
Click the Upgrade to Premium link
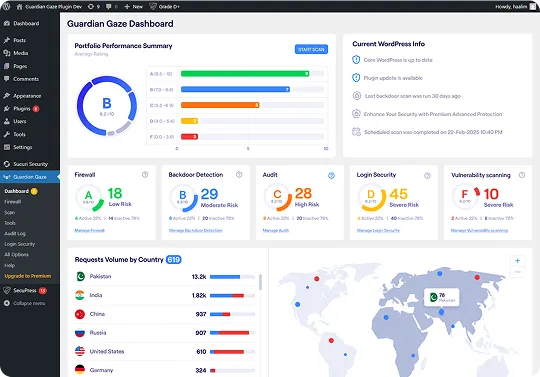pyautogui.click(x=28, y=276)
